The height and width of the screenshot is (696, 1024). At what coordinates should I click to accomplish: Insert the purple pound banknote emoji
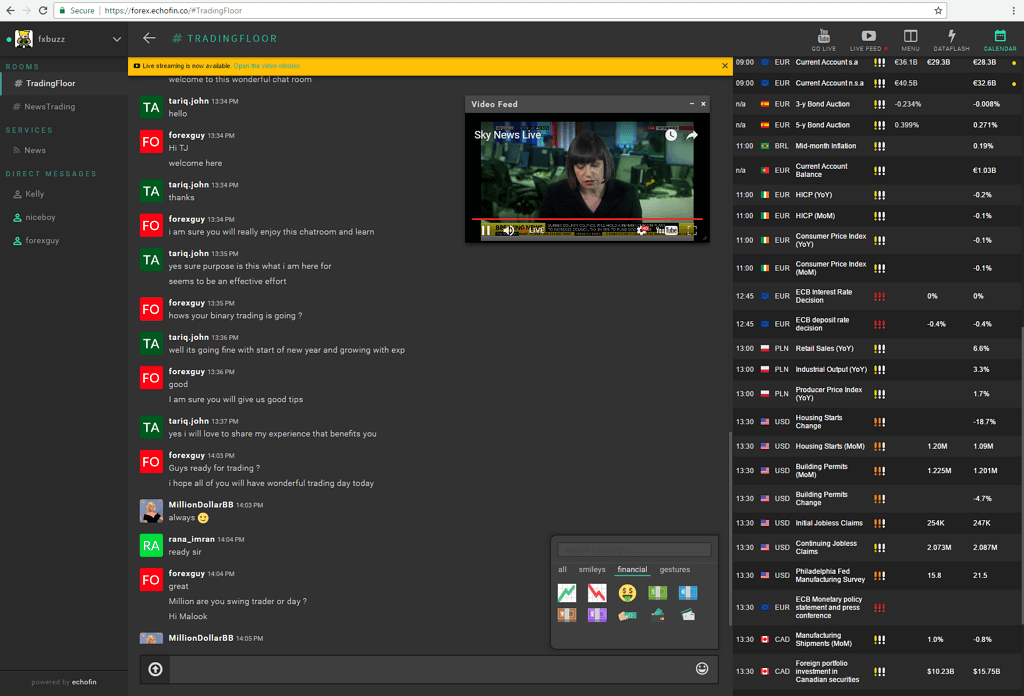click(597, 615)
